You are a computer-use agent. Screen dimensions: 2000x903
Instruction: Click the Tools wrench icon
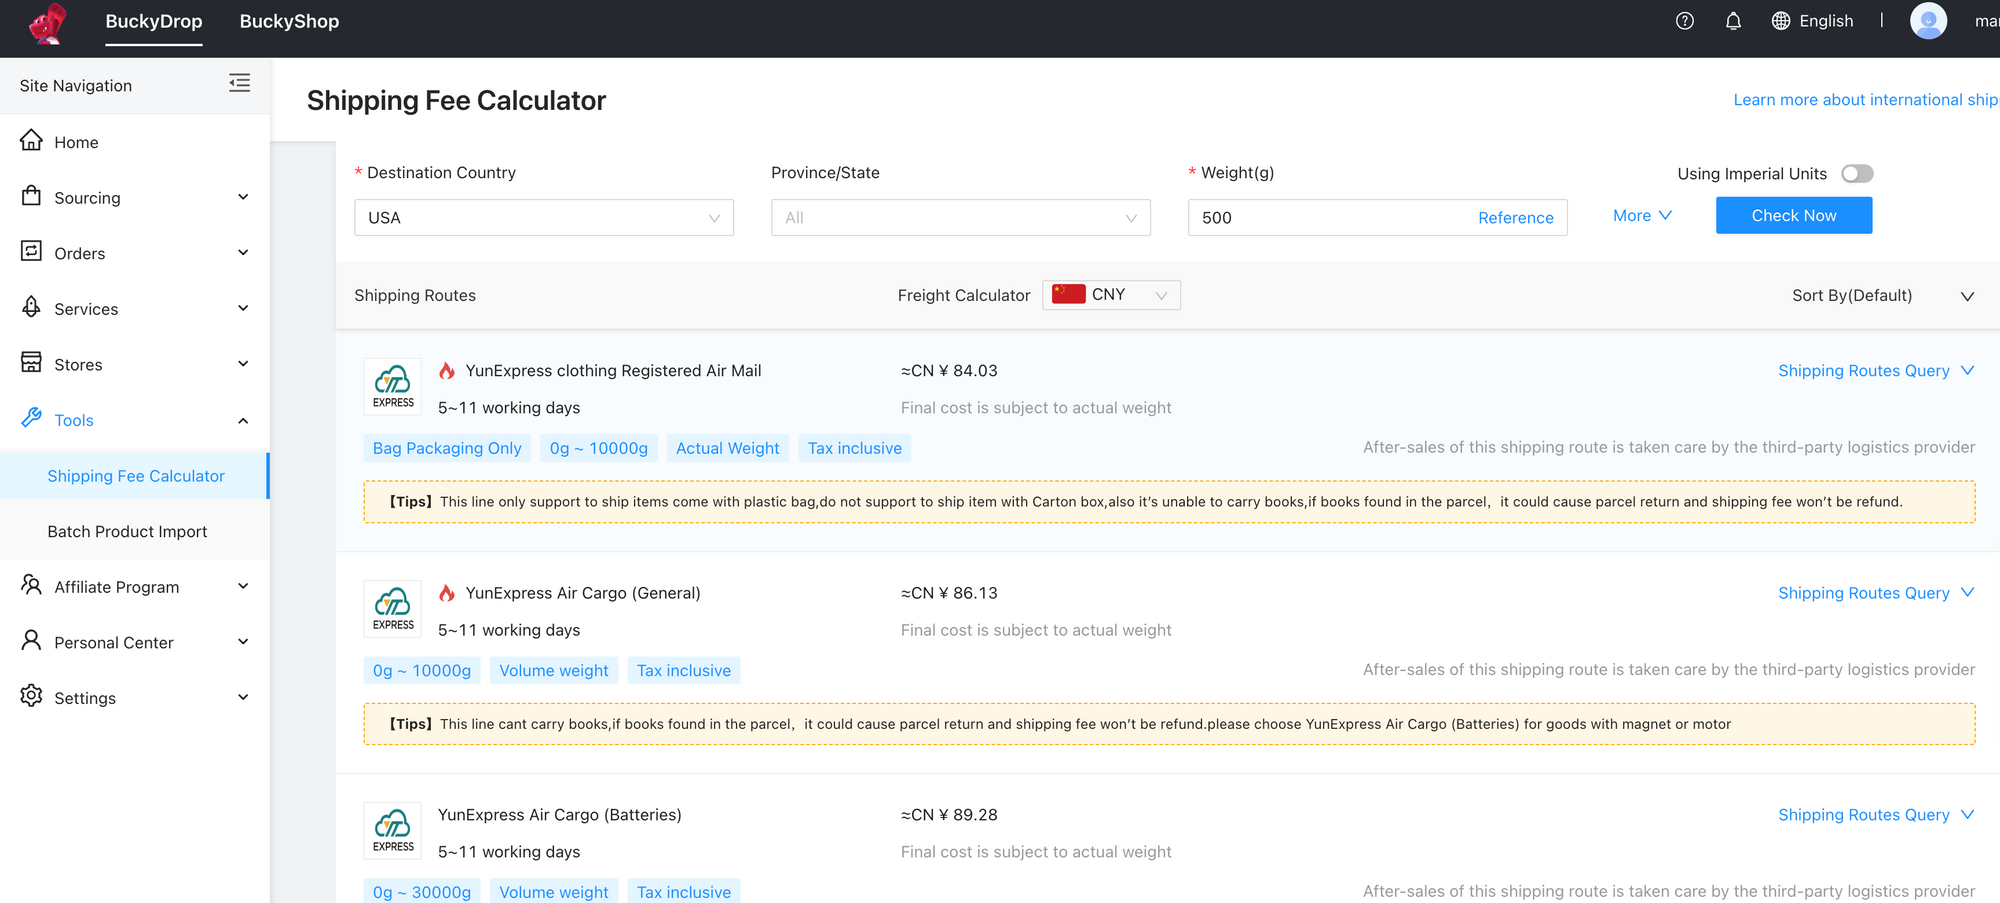32,418
